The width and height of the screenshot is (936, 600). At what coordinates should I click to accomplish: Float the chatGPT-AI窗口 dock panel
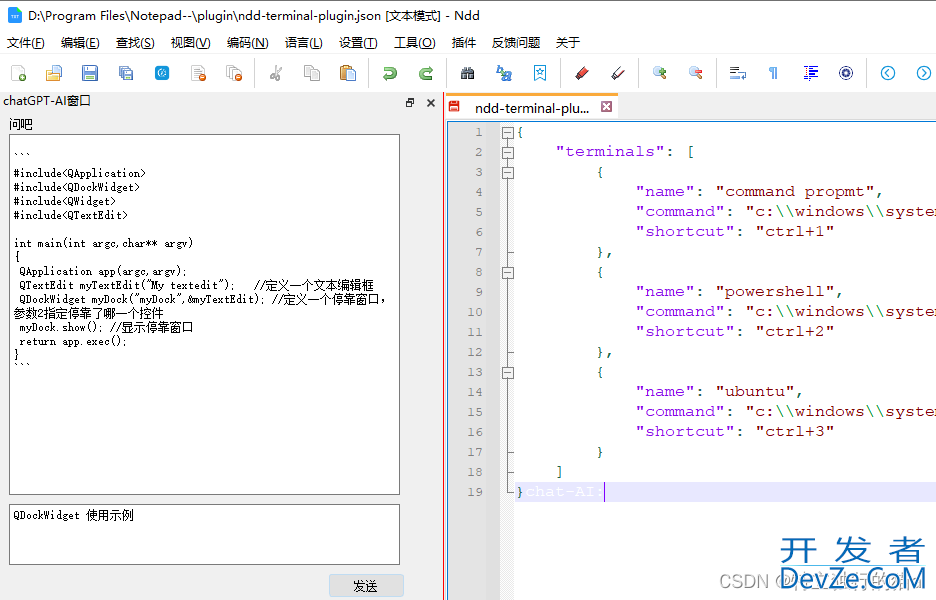pos(410,102)
